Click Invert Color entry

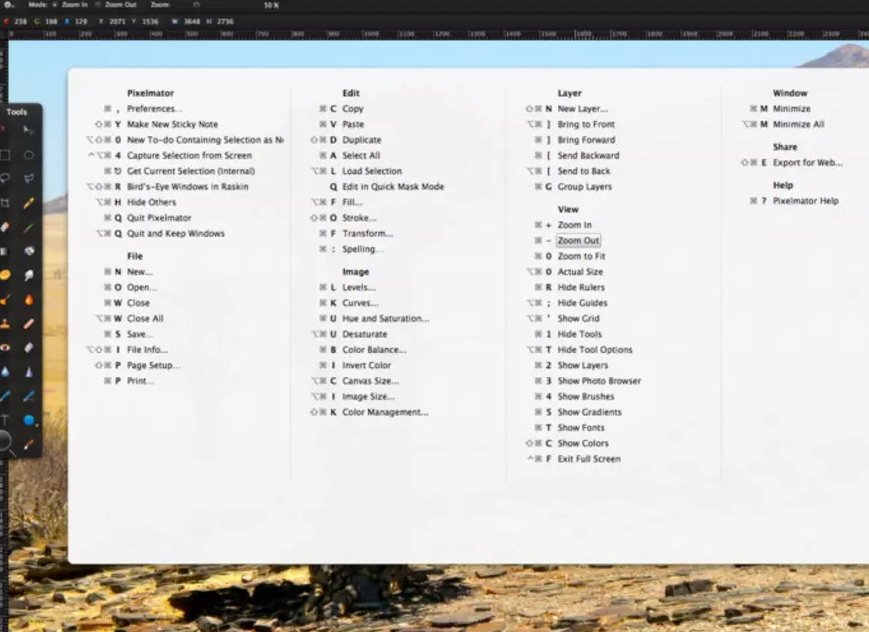point(366,365)
